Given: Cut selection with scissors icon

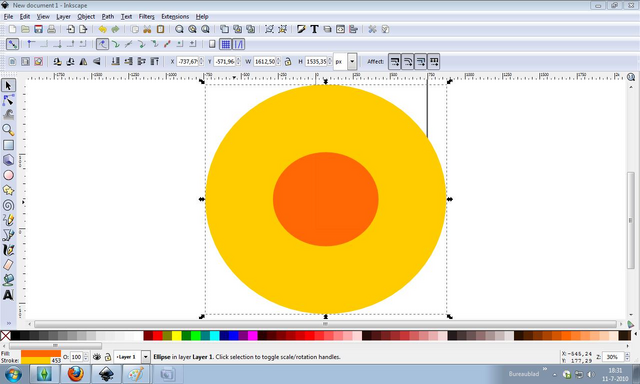Looking at the screenshot, I should point(147,29).
